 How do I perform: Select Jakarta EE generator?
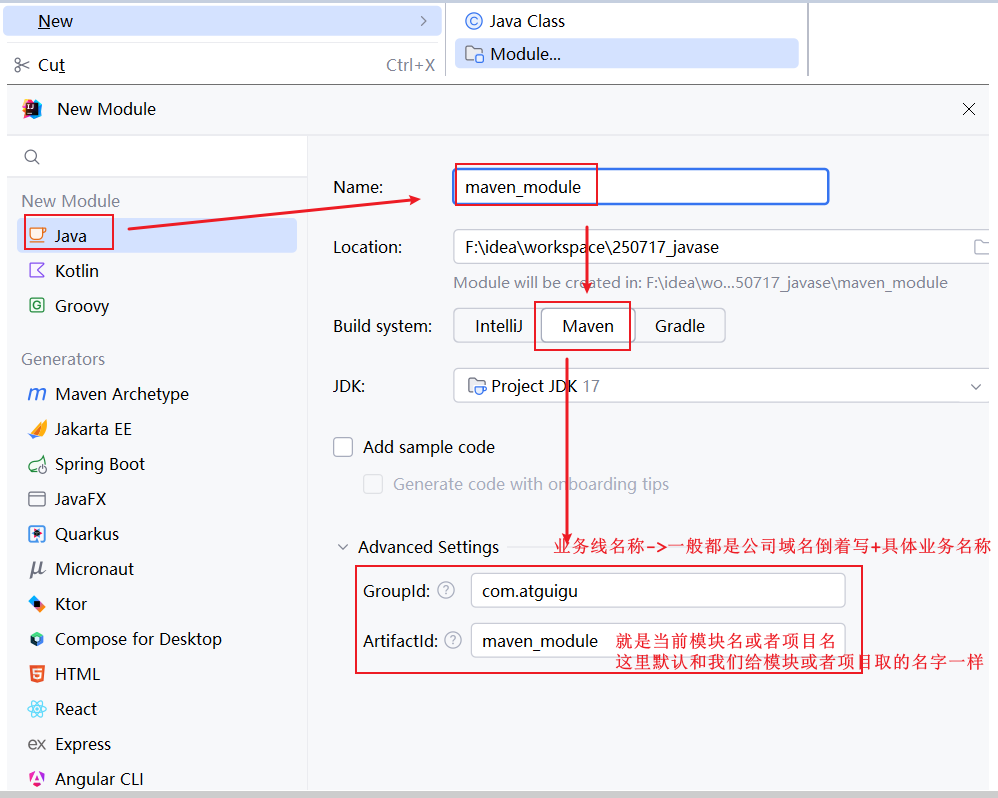tap(157, 429)
